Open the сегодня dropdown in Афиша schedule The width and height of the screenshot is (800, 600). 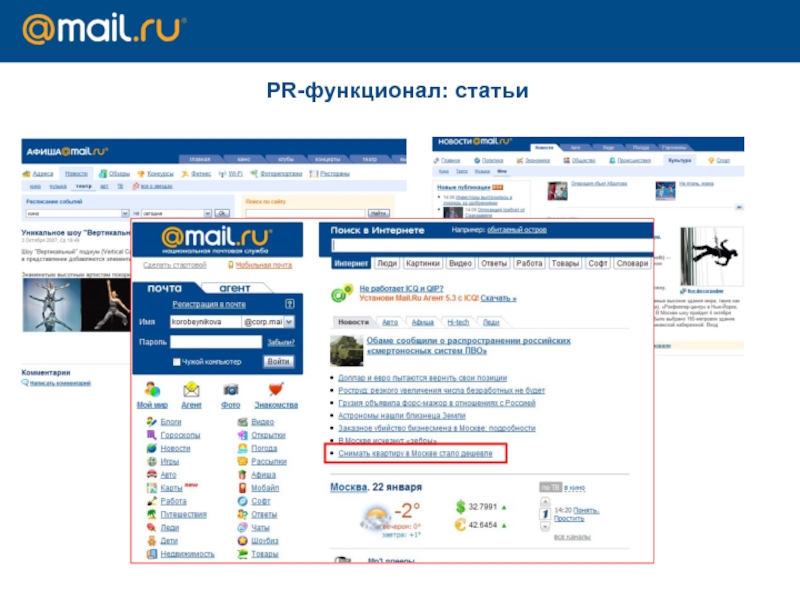pyautogui.click(x=208, y=213)
